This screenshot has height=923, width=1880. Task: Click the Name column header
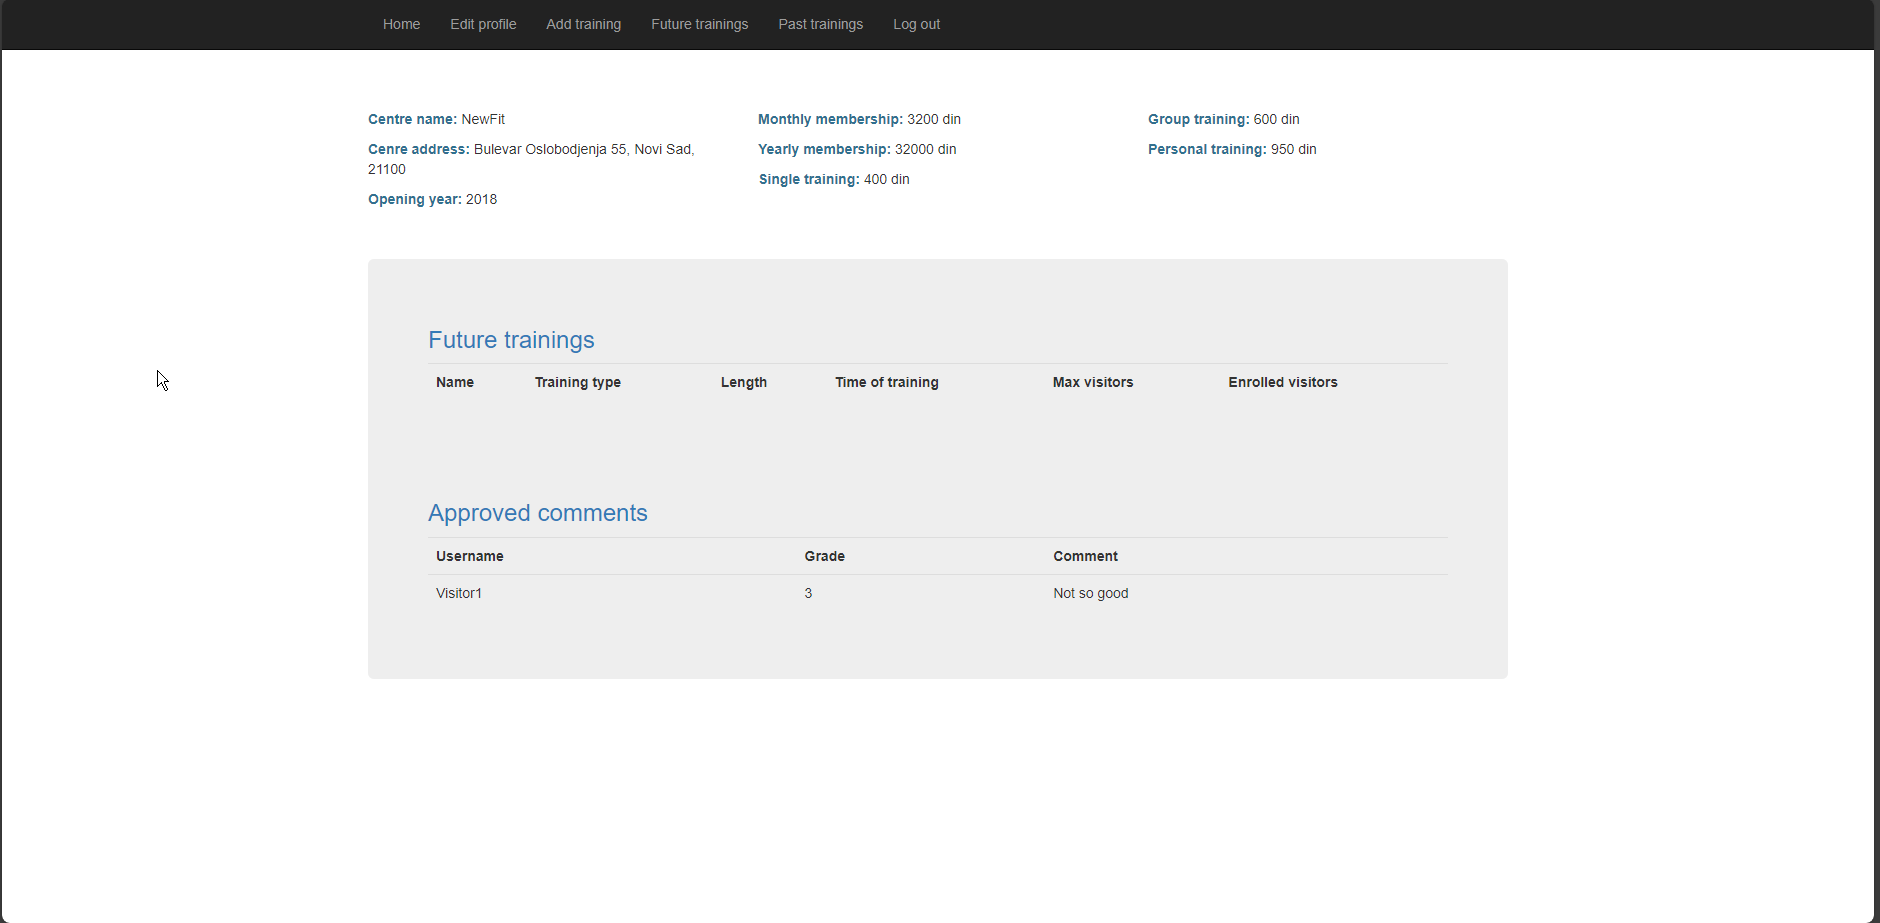click(x=454, y=382)
